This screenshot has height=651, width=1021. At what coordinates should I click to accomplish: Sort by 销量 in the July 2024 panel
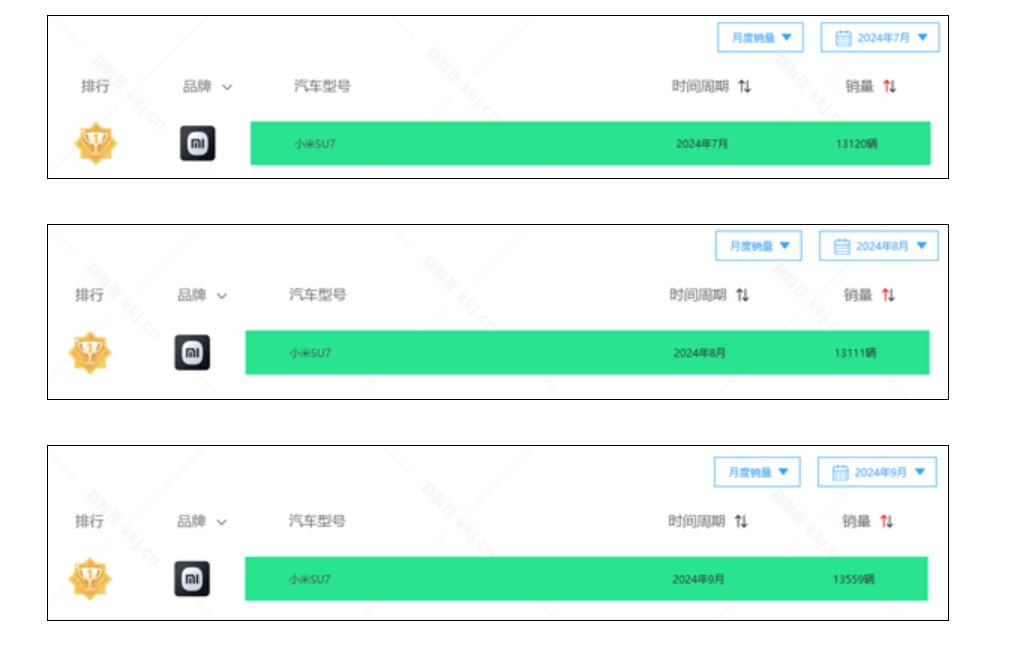889,86
